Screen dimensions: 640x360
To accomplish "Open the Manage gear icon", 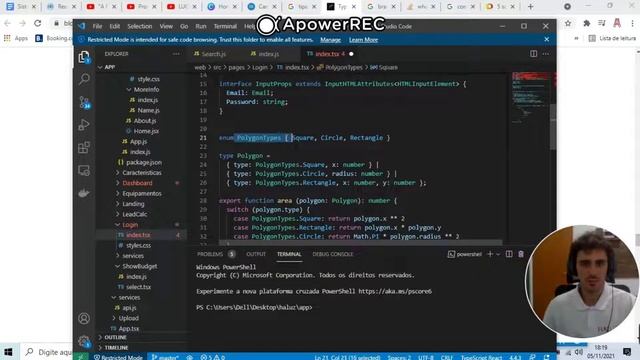I will [84, 341].
